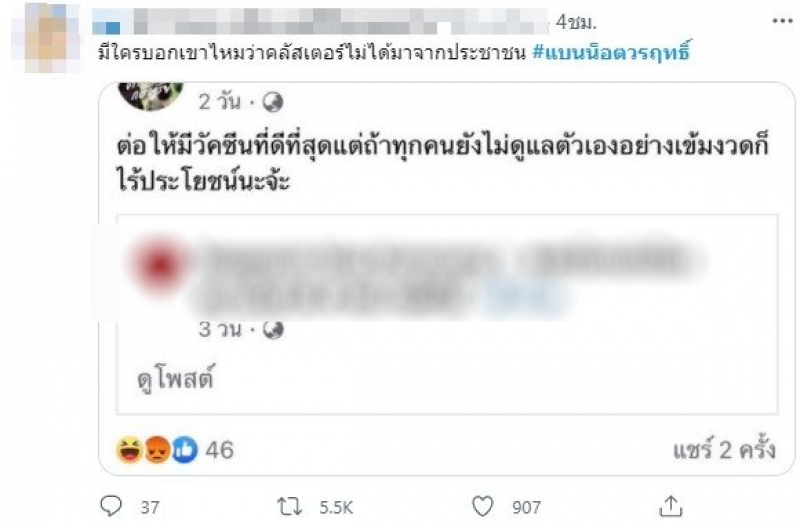
Task: Open the share upload icon
Action: click(671, 506)
